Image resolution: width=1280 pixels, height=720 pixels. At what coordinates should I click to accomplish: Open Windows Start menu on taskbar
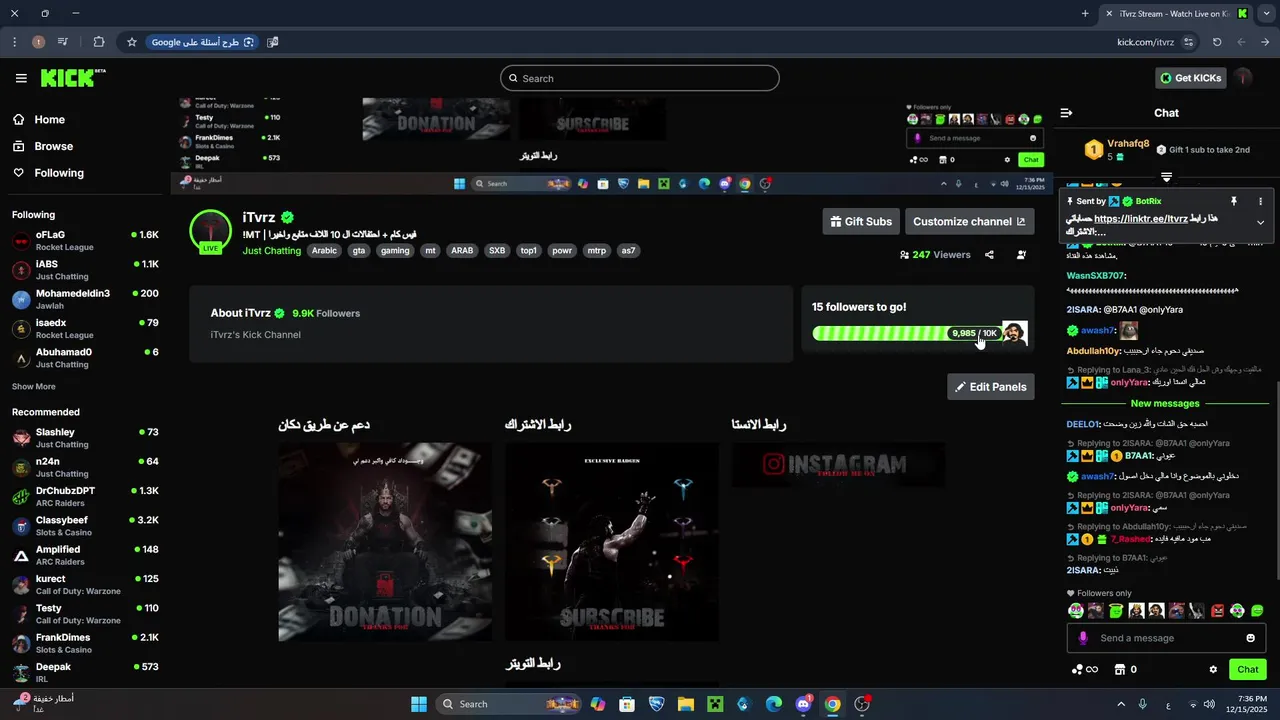[419, 704]
